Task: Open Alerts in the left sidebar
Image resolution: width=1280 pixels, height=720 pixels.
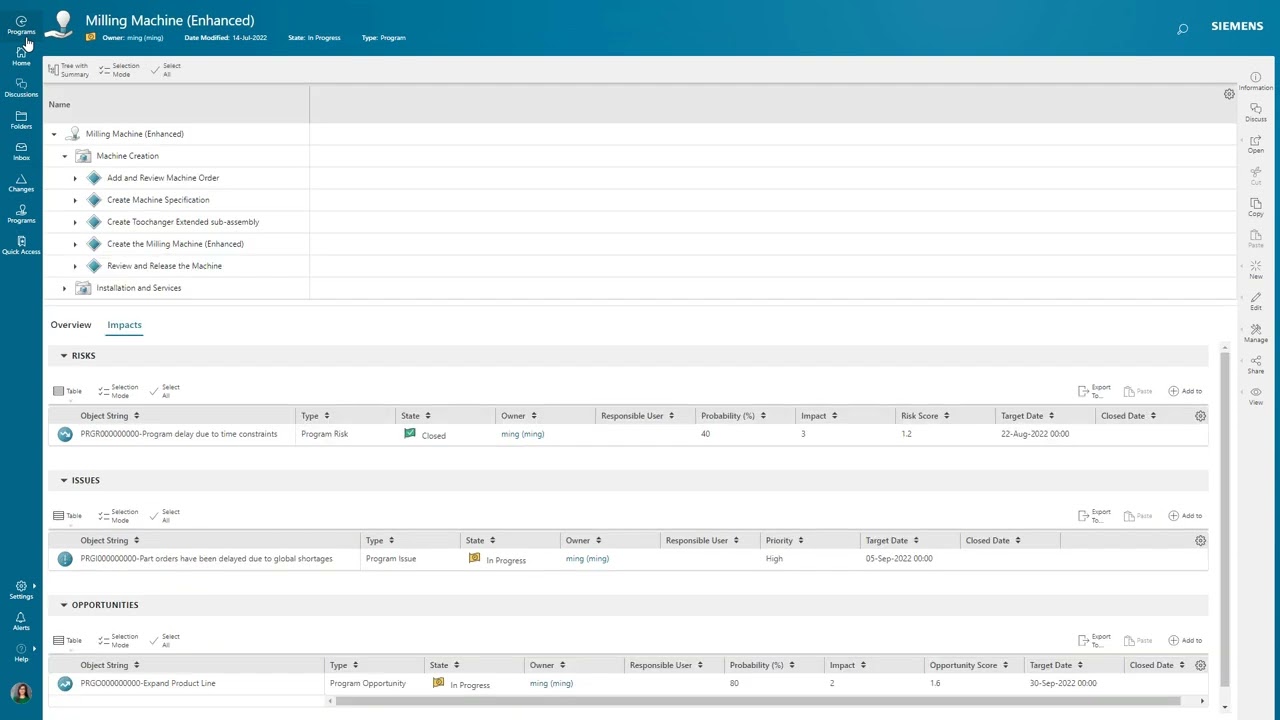Action: click(21, 621)
